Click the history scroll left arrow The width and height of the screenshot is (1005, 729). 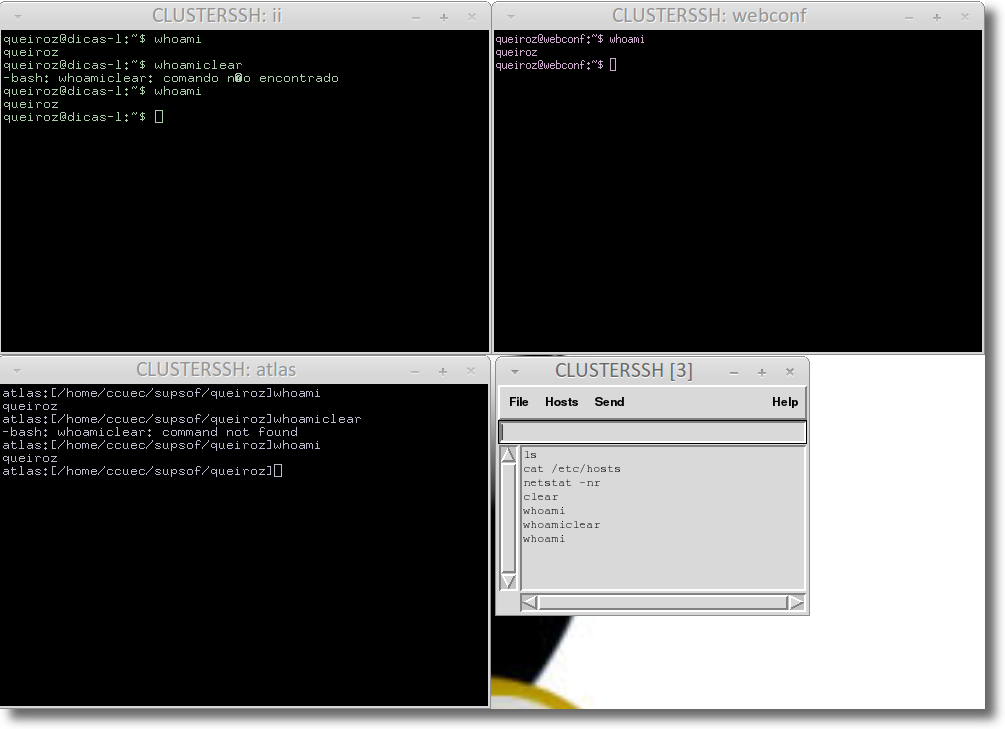point(529,603)
